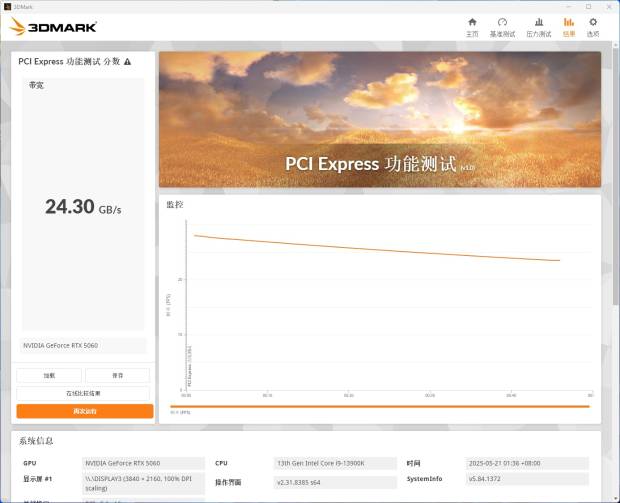Maximize the 3DMark window
620x503 pixels.
click(588, 6)
